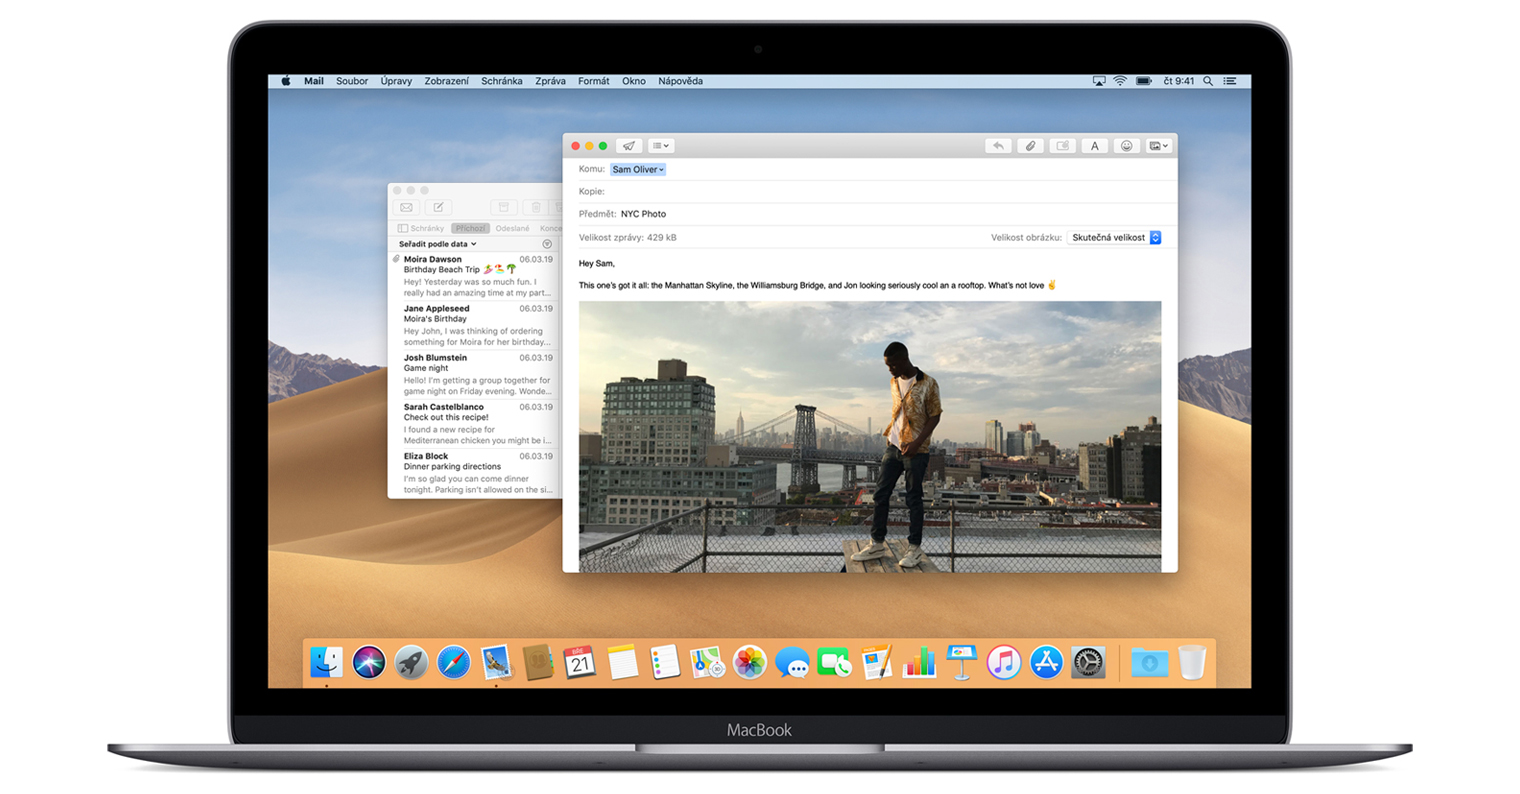Click the paperclip attach file icon
The width and height of the screenshot is (1520, 794).
1029,146
